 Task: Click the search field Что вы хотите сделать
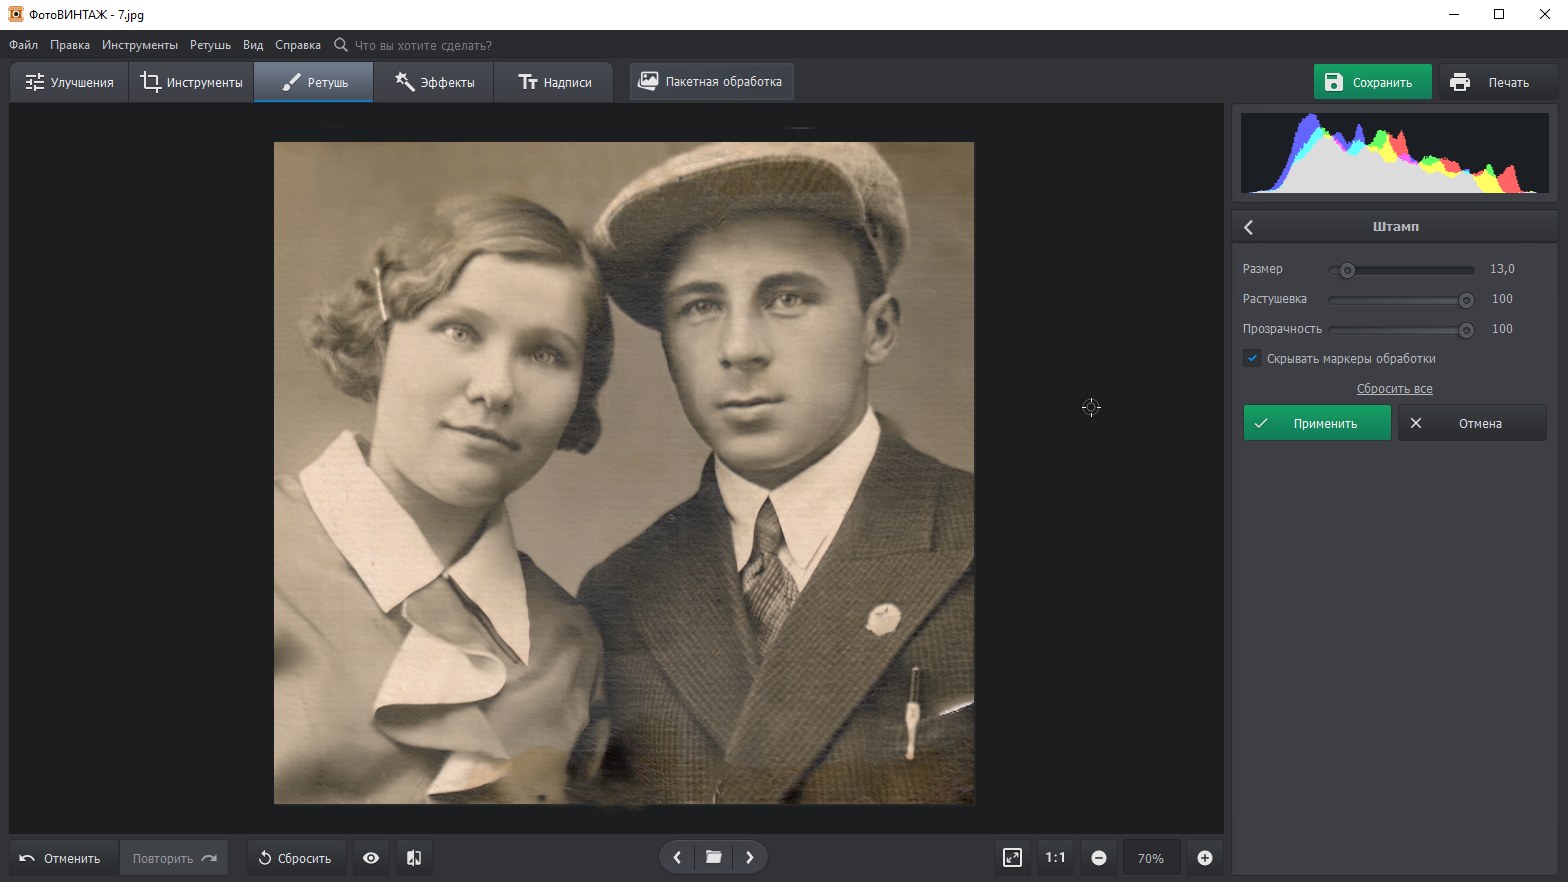tap(423, 45)
